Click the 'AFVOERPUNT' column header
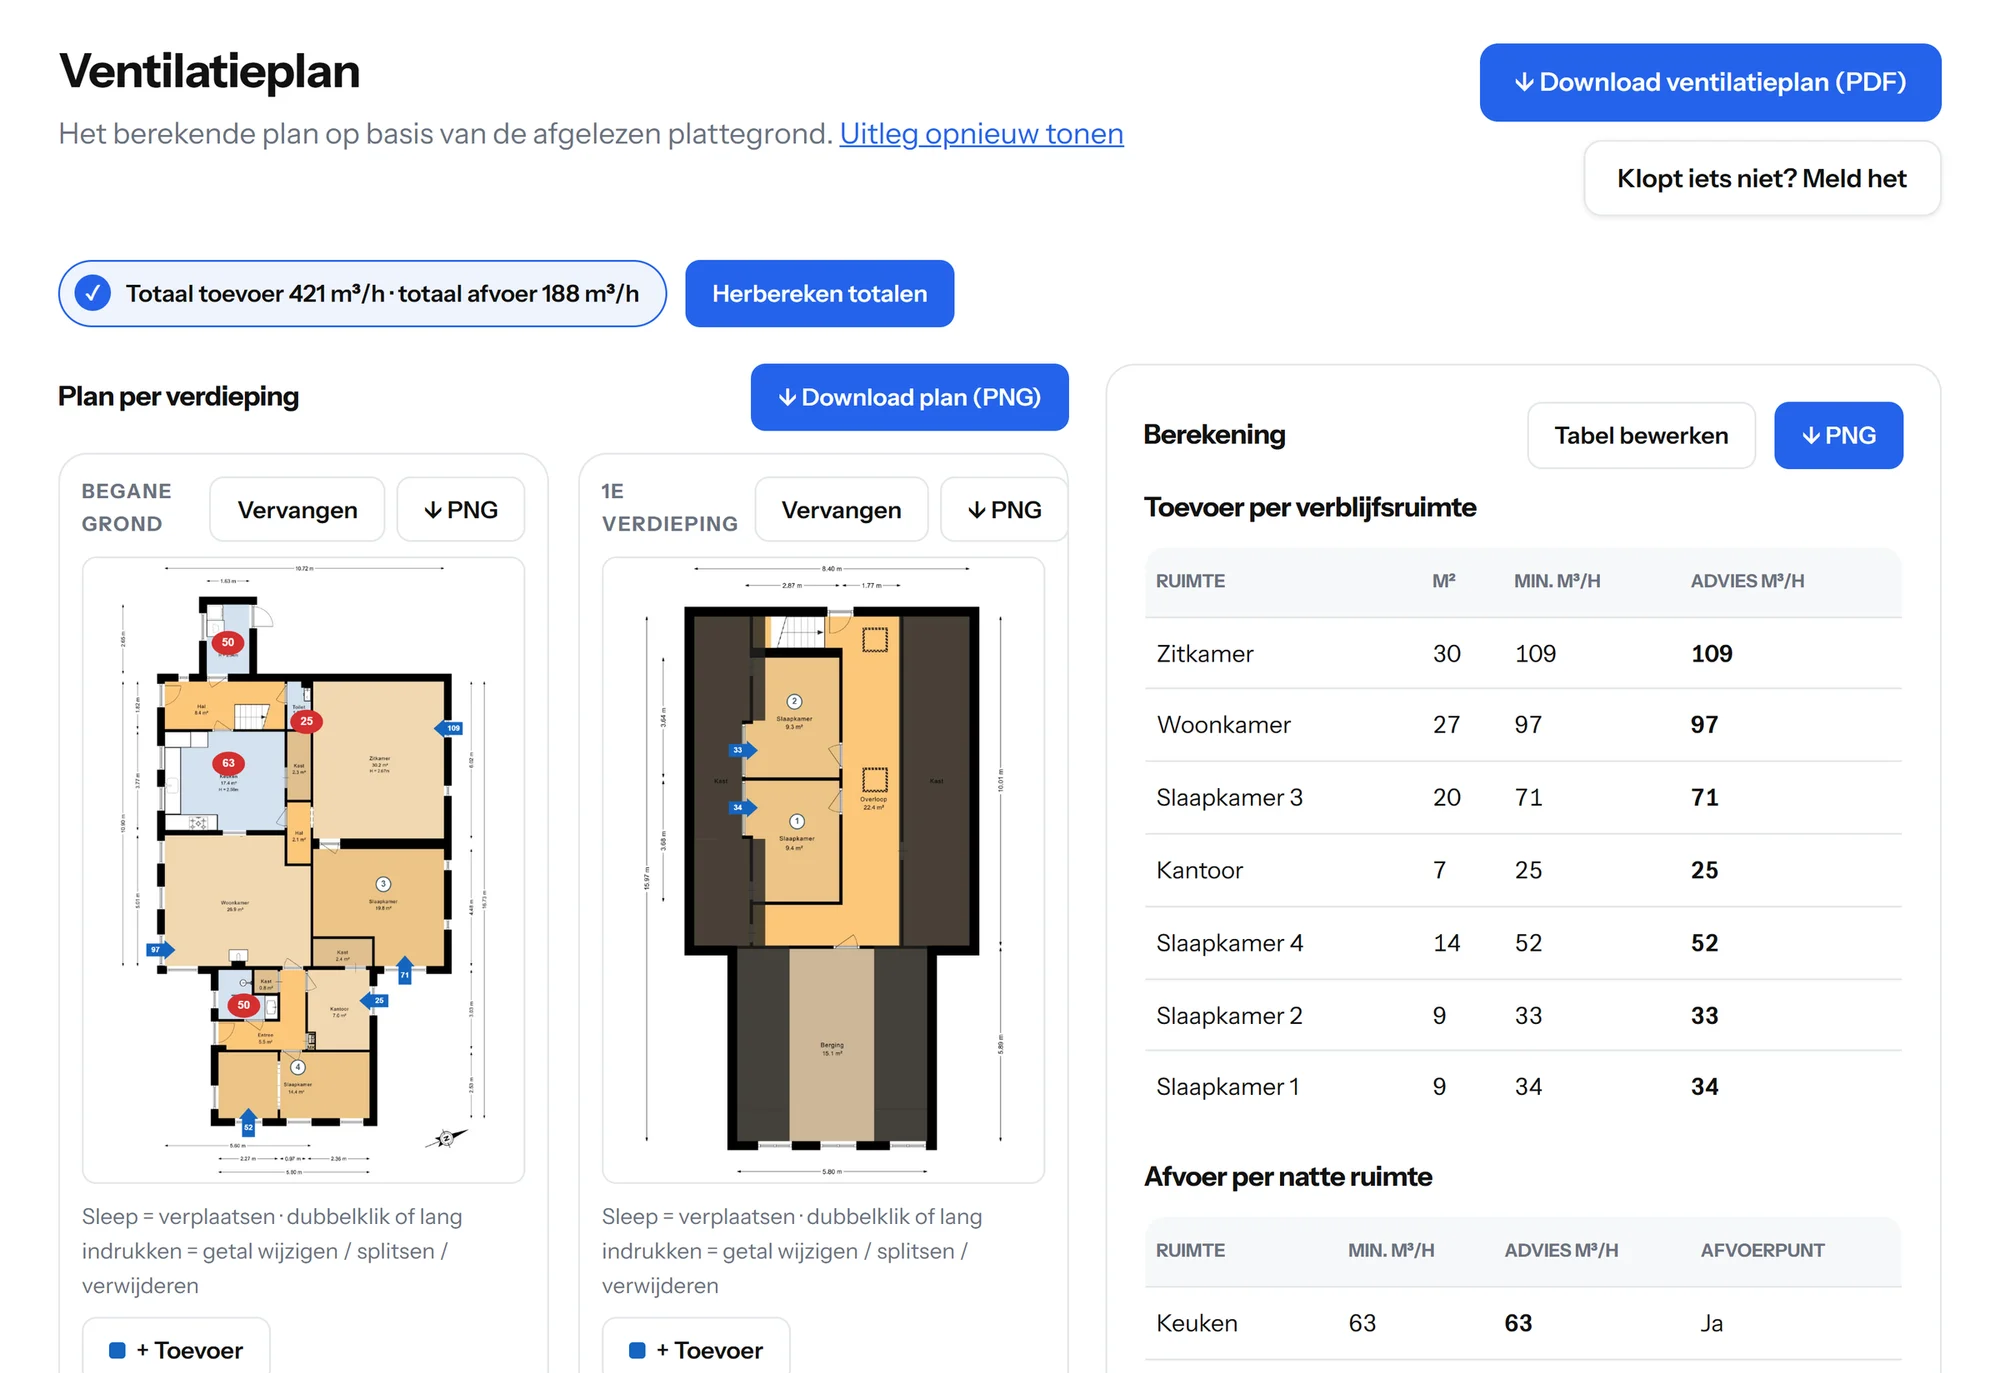Screen dimensions: 2000x1373 tap(1762, 1250)
